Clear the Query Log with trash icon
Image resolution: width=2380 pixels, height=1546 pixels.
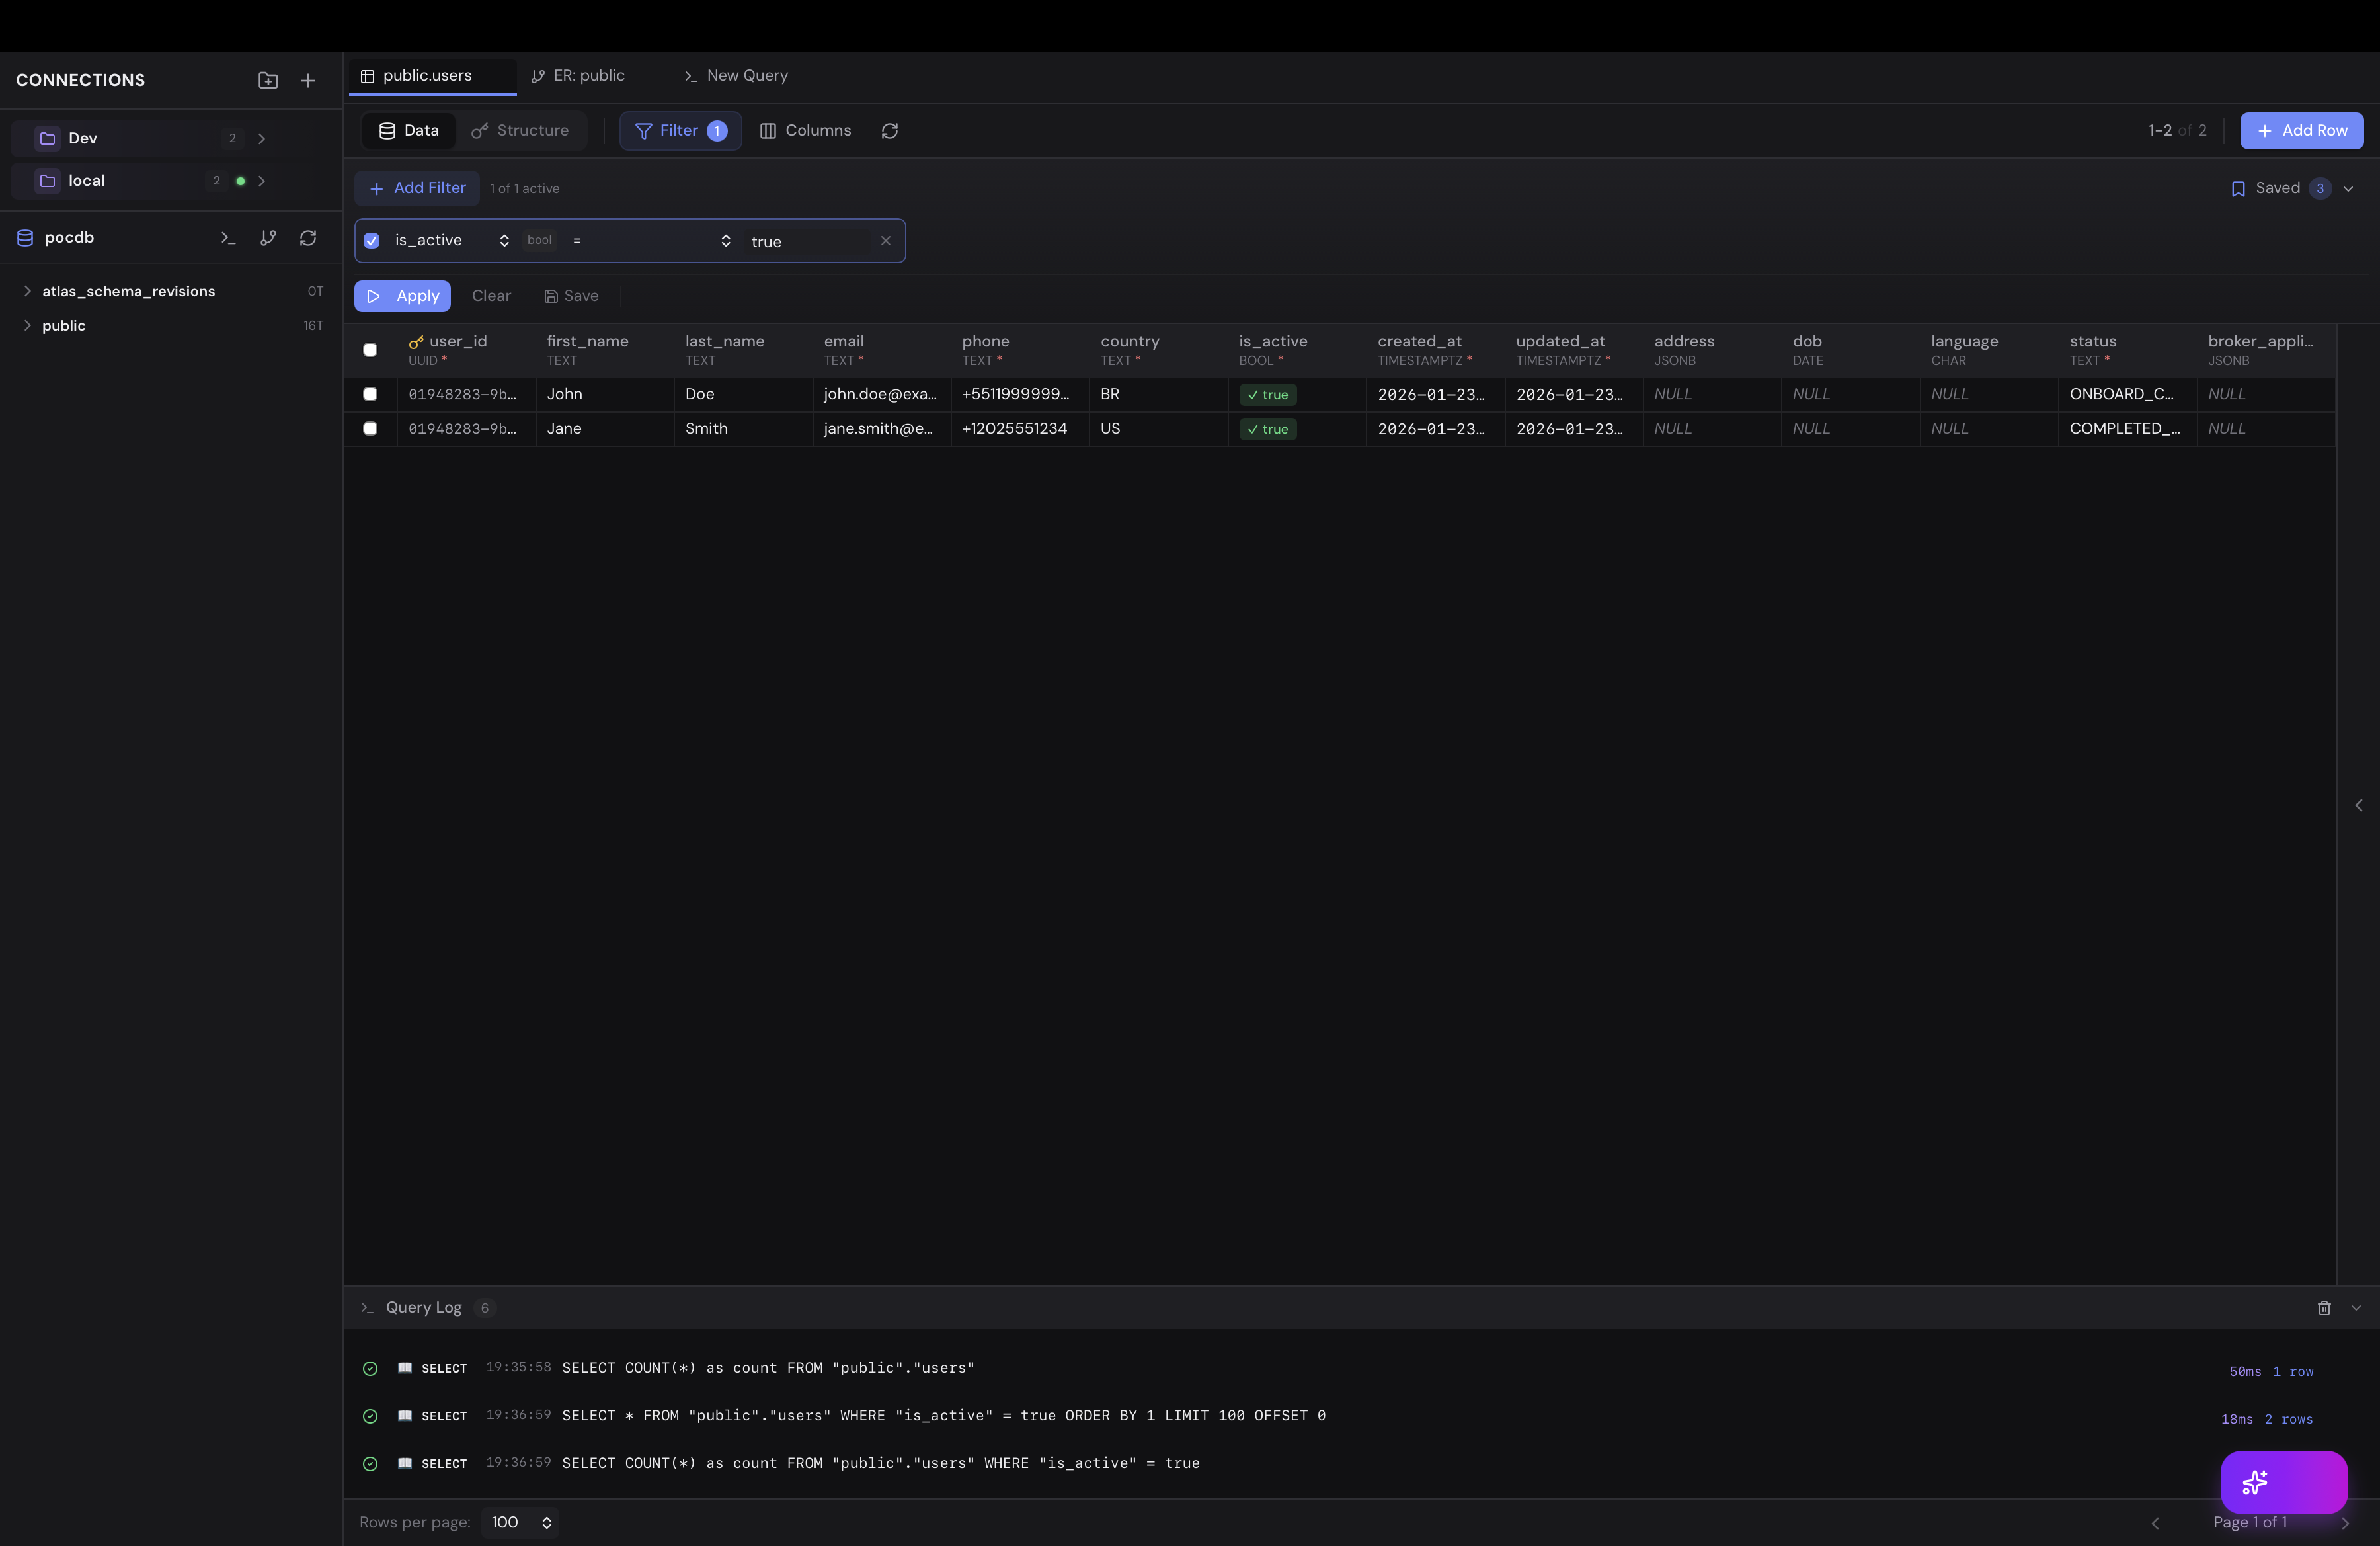coord(2324,1308)
